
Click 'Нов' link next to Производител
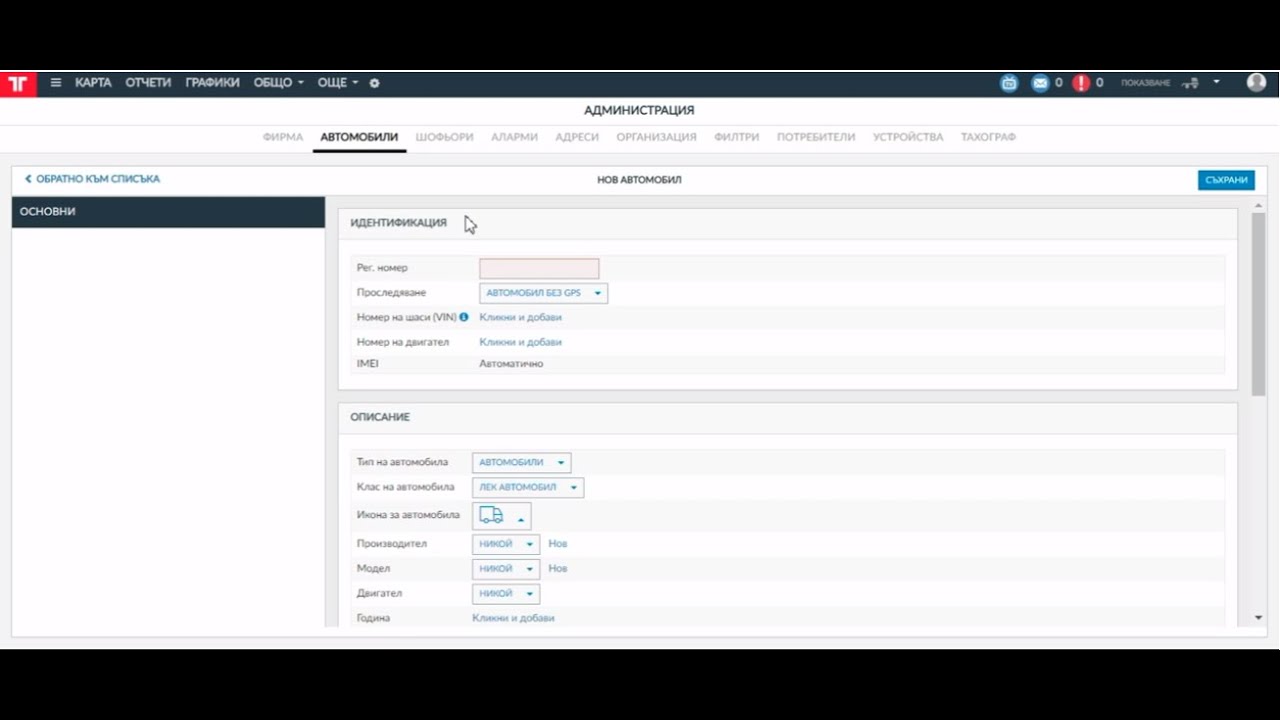[558, 544]
